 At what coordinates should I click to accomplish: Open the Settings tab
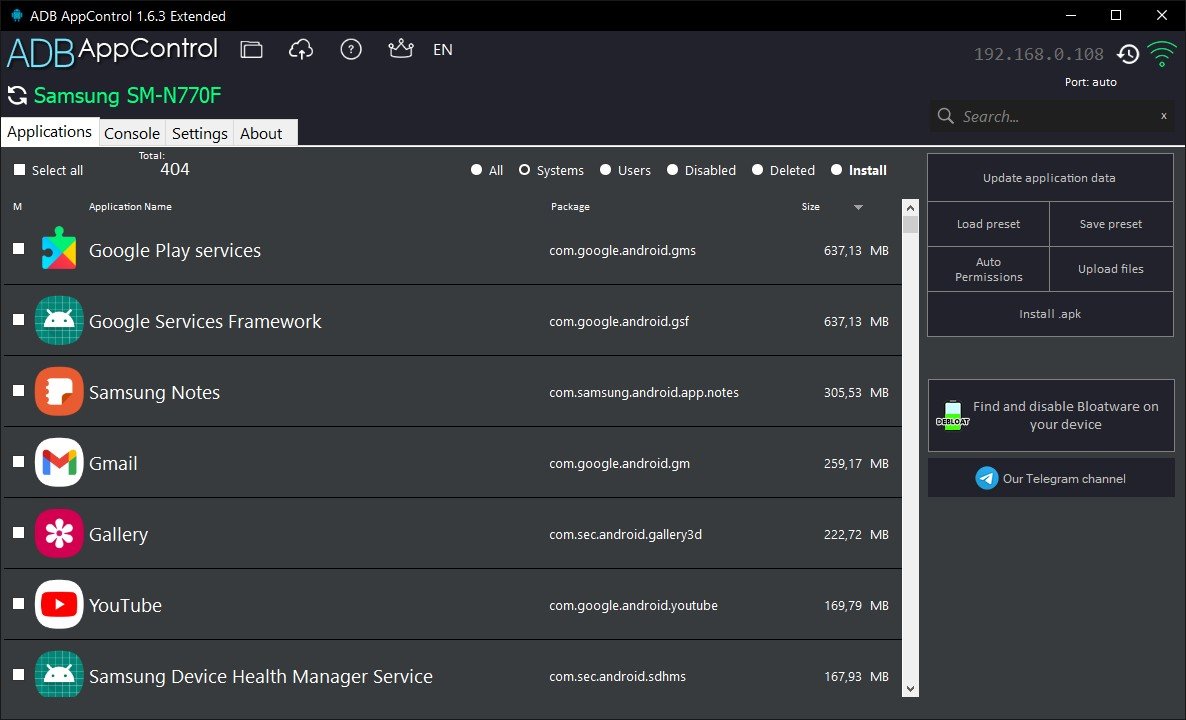click(x=200, y=133)
